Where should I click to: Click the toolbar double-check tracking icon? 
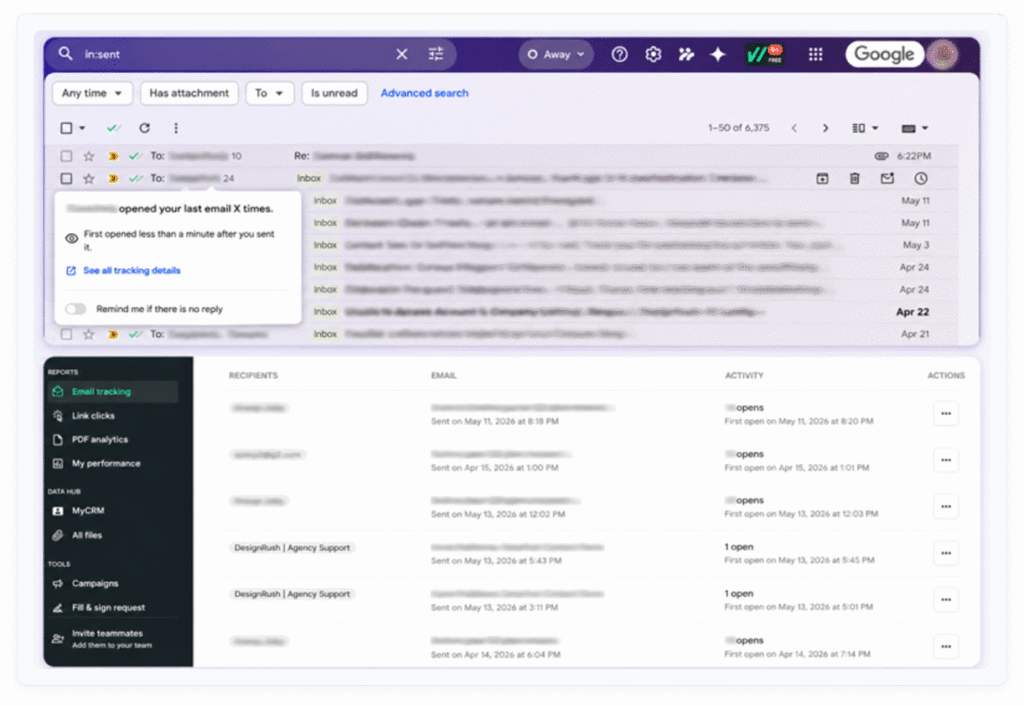click(114, 128)
